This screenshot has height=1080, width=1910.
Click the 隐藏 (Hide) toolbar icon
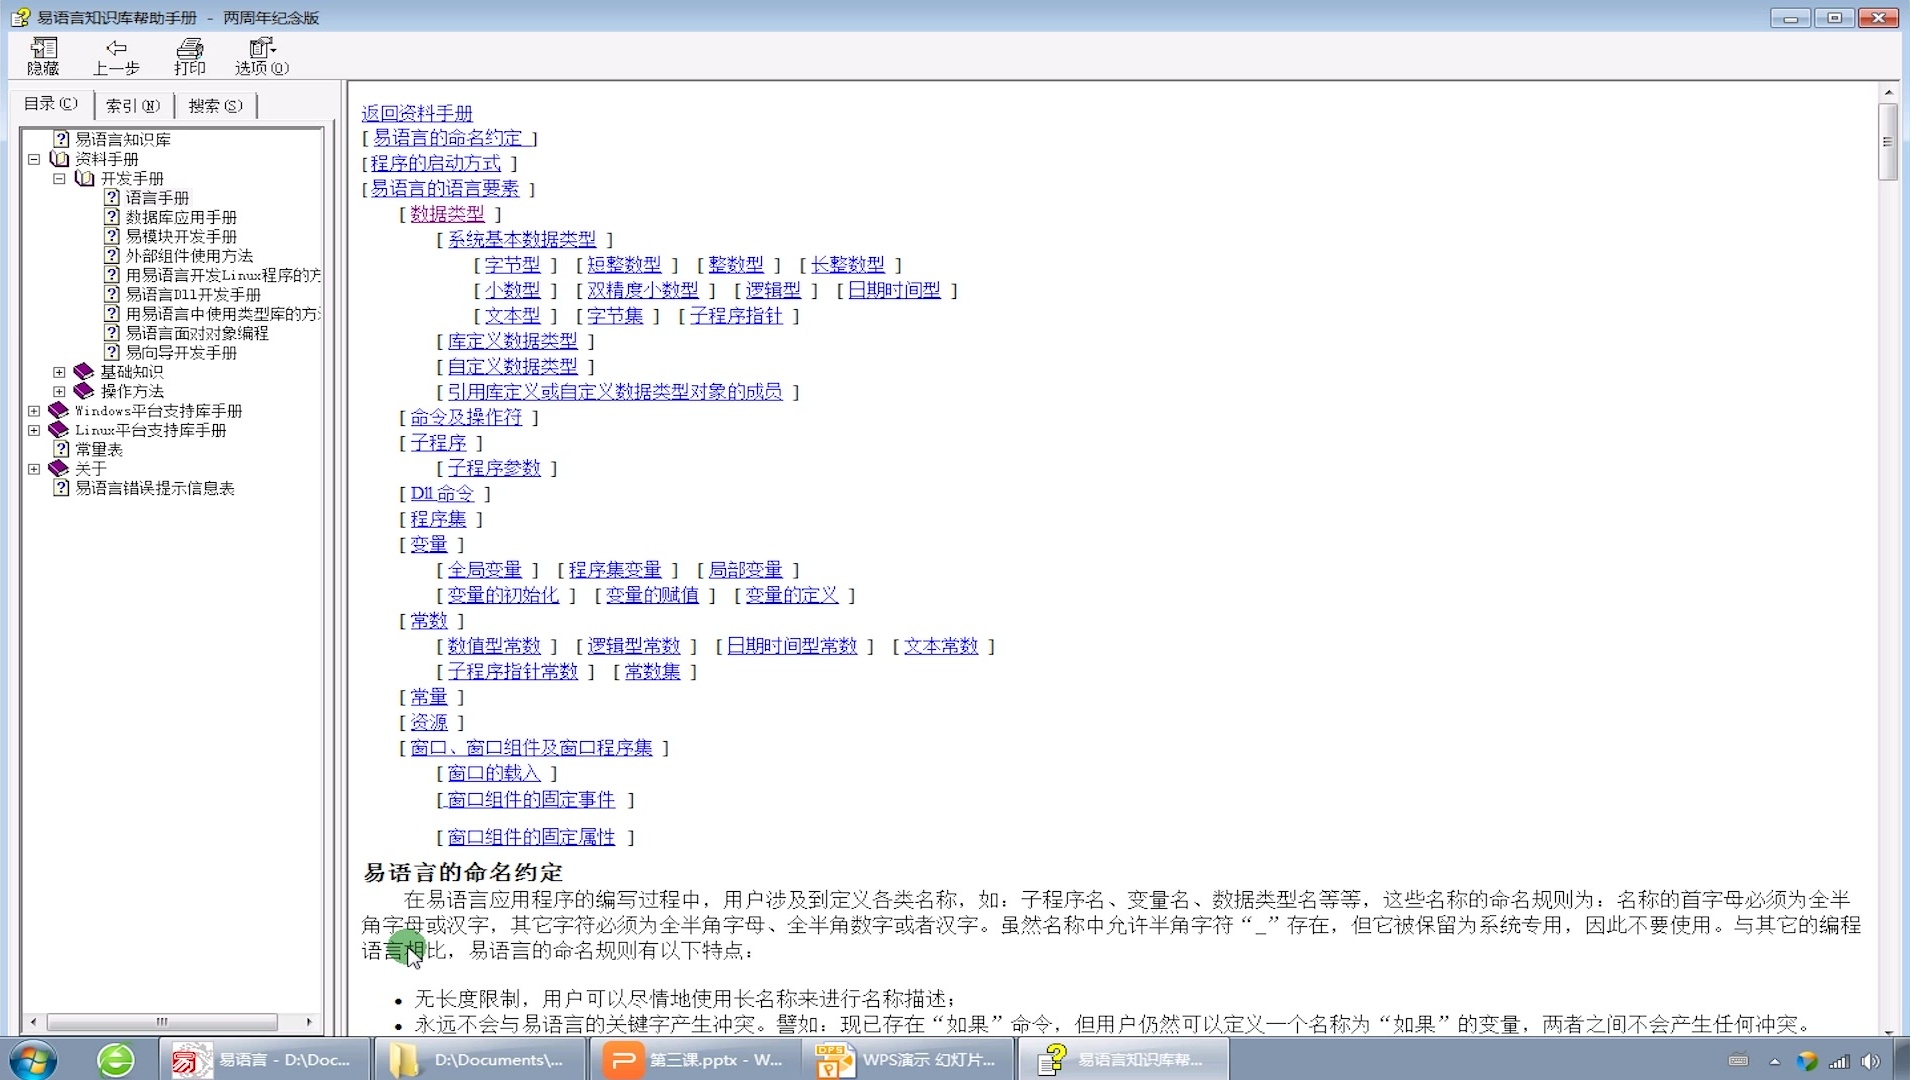pyautogui.click(x=43, y=56)
